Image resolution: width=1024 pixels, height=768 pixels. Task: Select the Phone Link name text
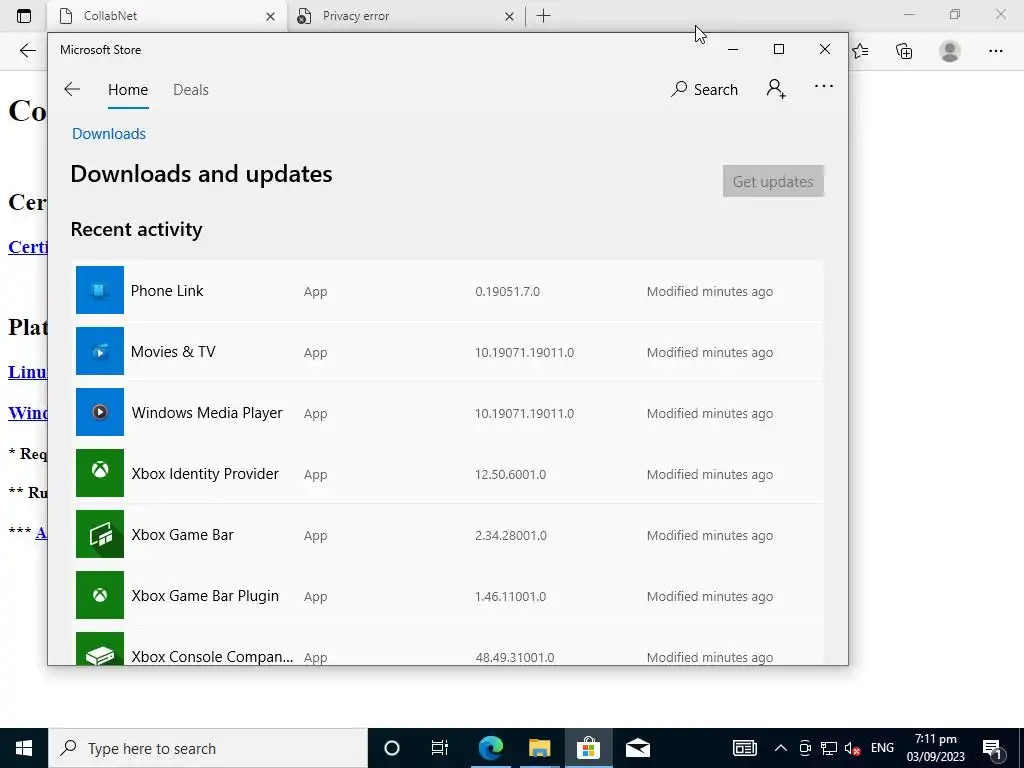[167, 291]
